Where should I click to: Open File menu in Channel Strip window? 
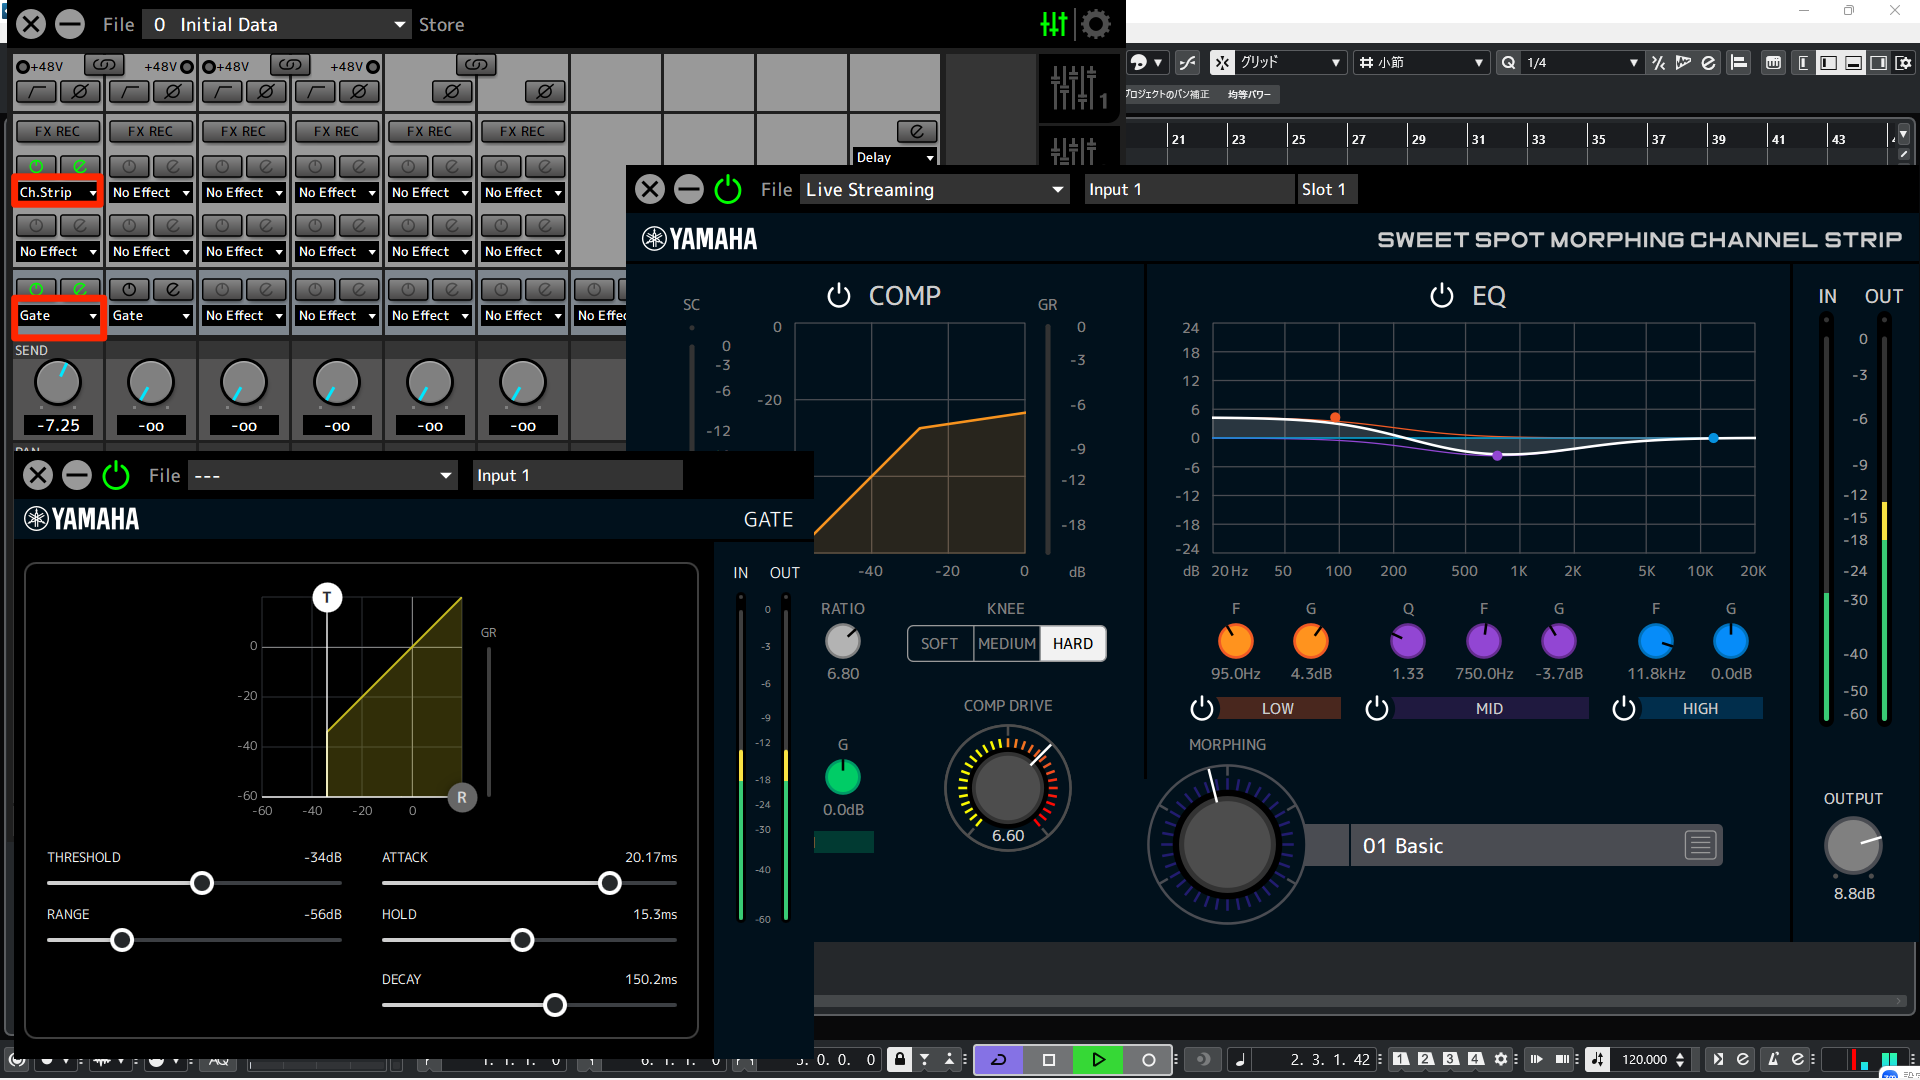coord(776,189)
